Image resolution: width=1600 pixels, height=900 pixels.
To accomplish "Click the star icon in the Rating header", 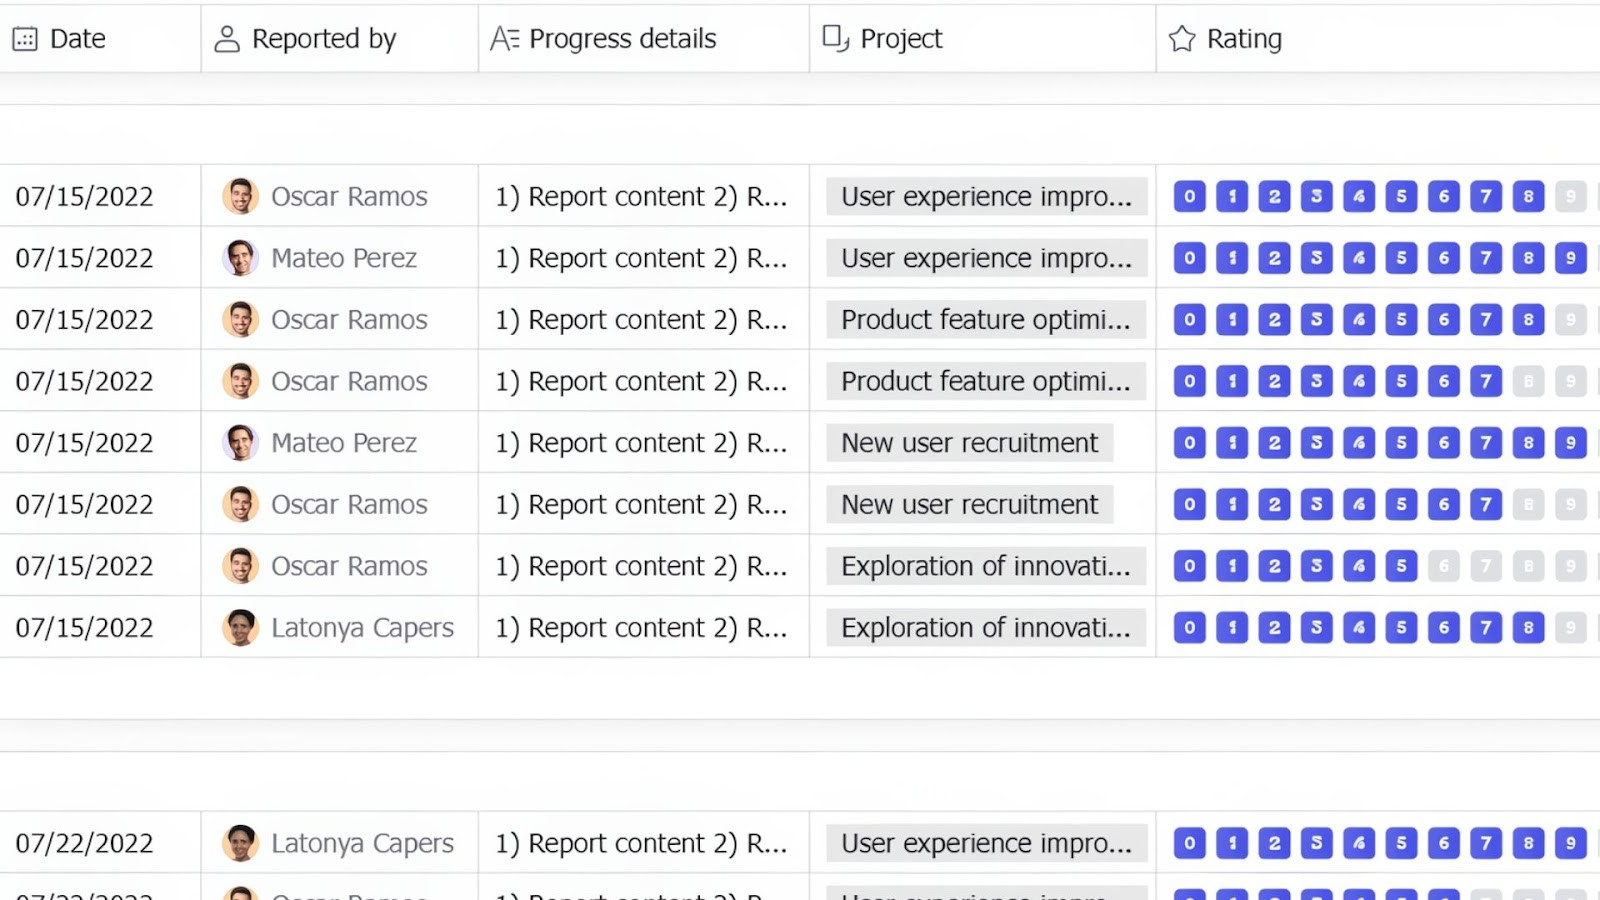I will pos(1181,38).
